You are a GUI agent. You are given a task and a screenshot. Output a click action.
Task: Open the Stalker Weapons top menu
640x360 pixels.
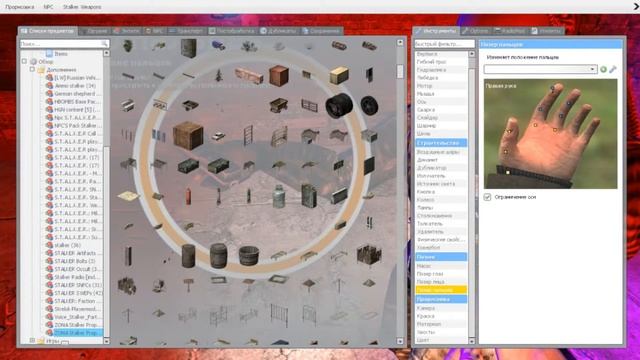pos(82,7)
